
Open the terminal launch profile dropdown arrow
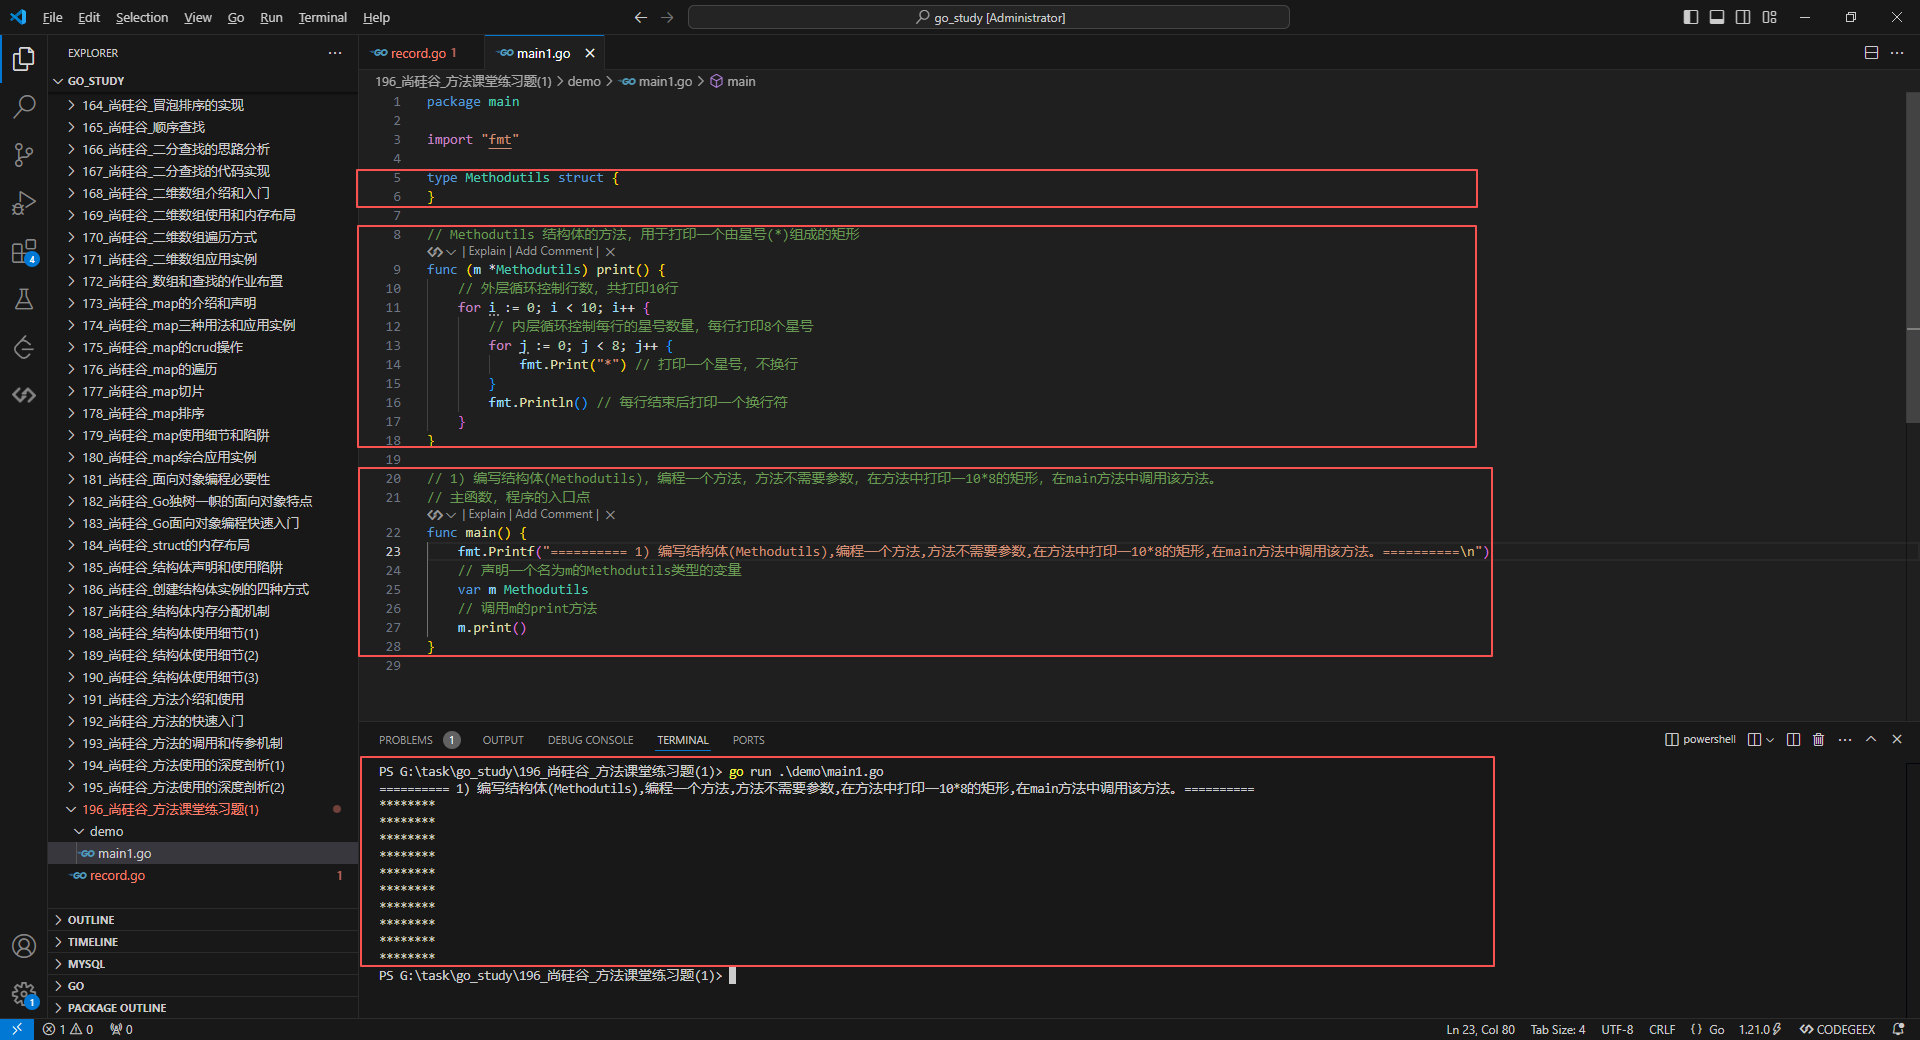(x=1770, y=740)
